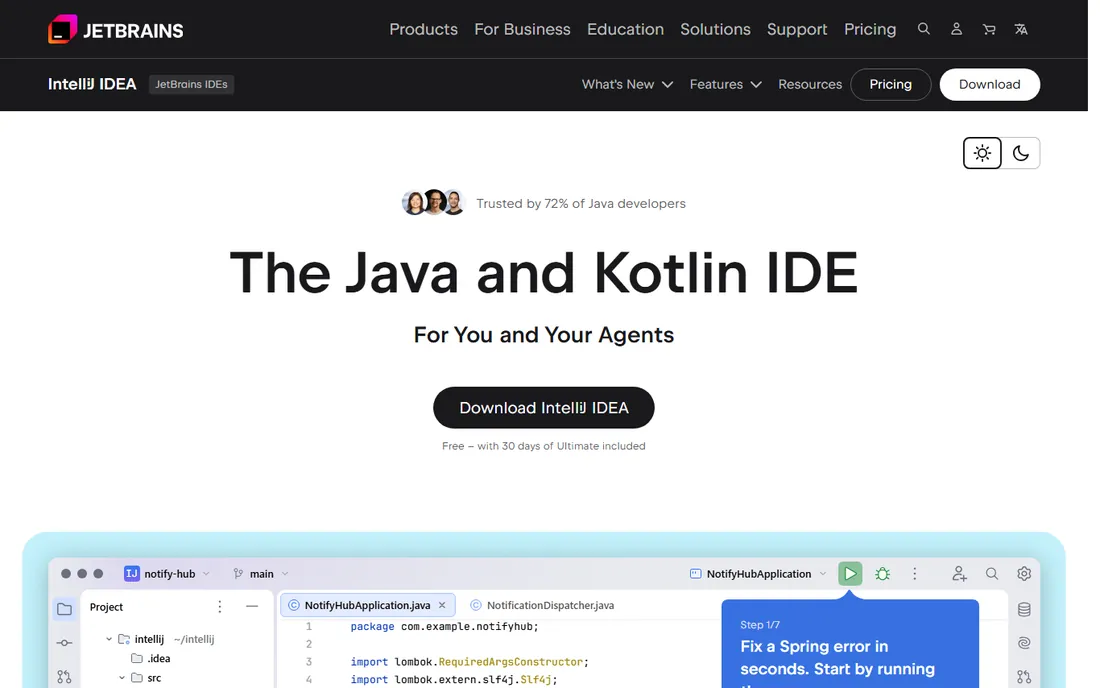
Task: Open the account profile icon
Action: click(956, 29)
